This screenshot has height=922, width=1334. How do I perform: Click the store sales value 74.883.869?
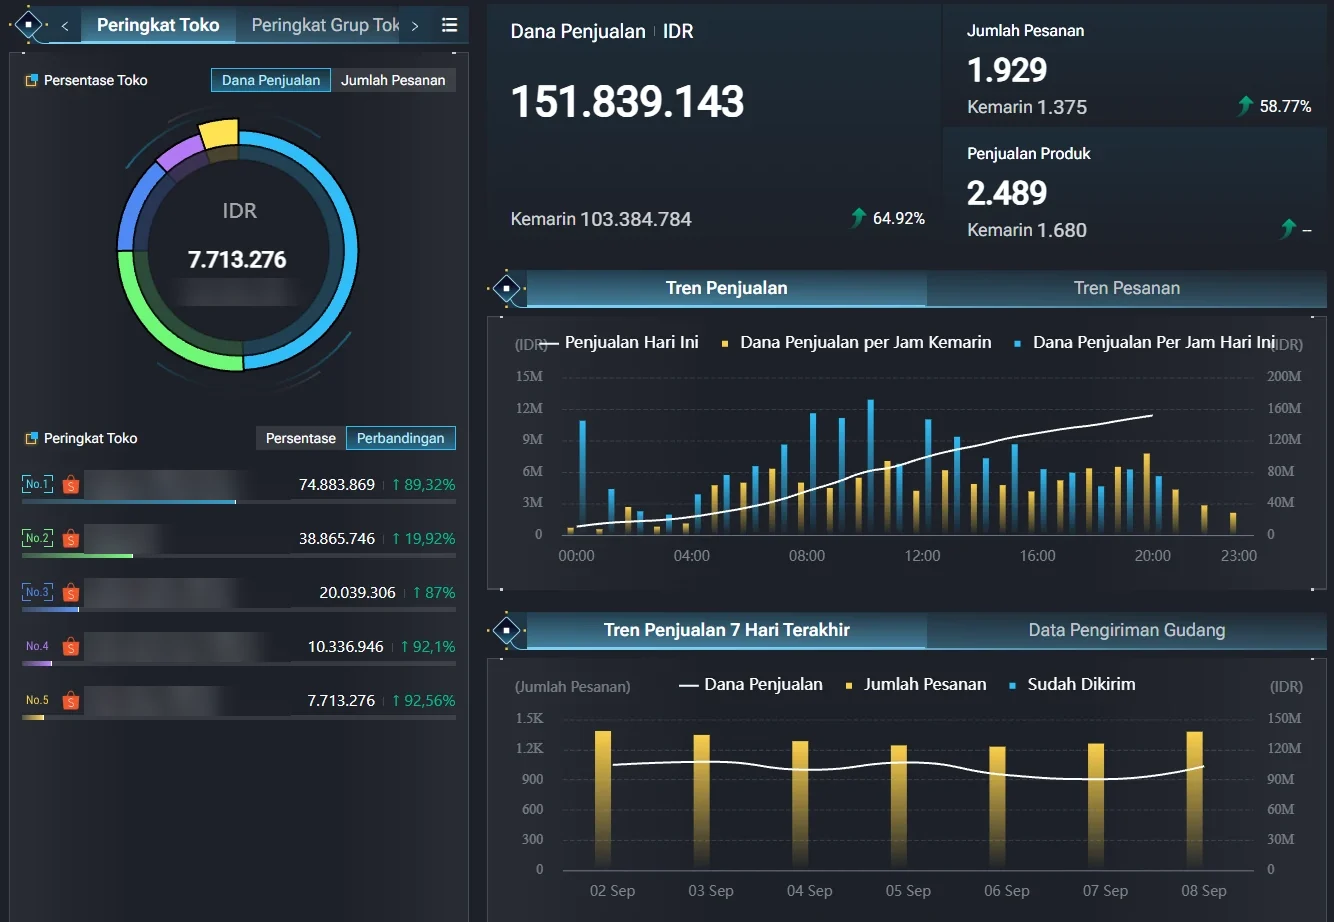(337, 484)
